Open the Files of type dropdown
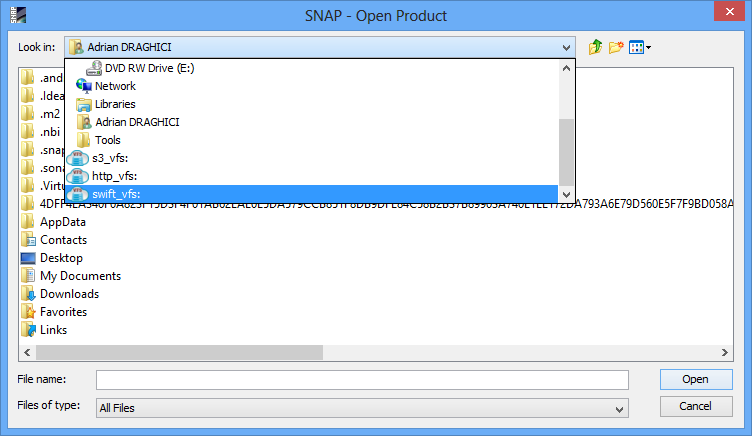Screen dimensions: 752x436 [x=362, y=408]
